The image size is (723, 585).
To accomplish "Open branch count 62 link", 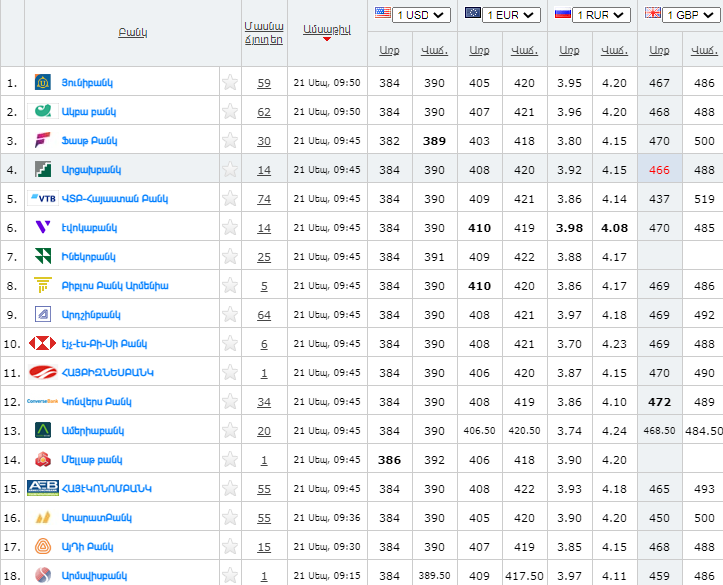I will point(264,112).
